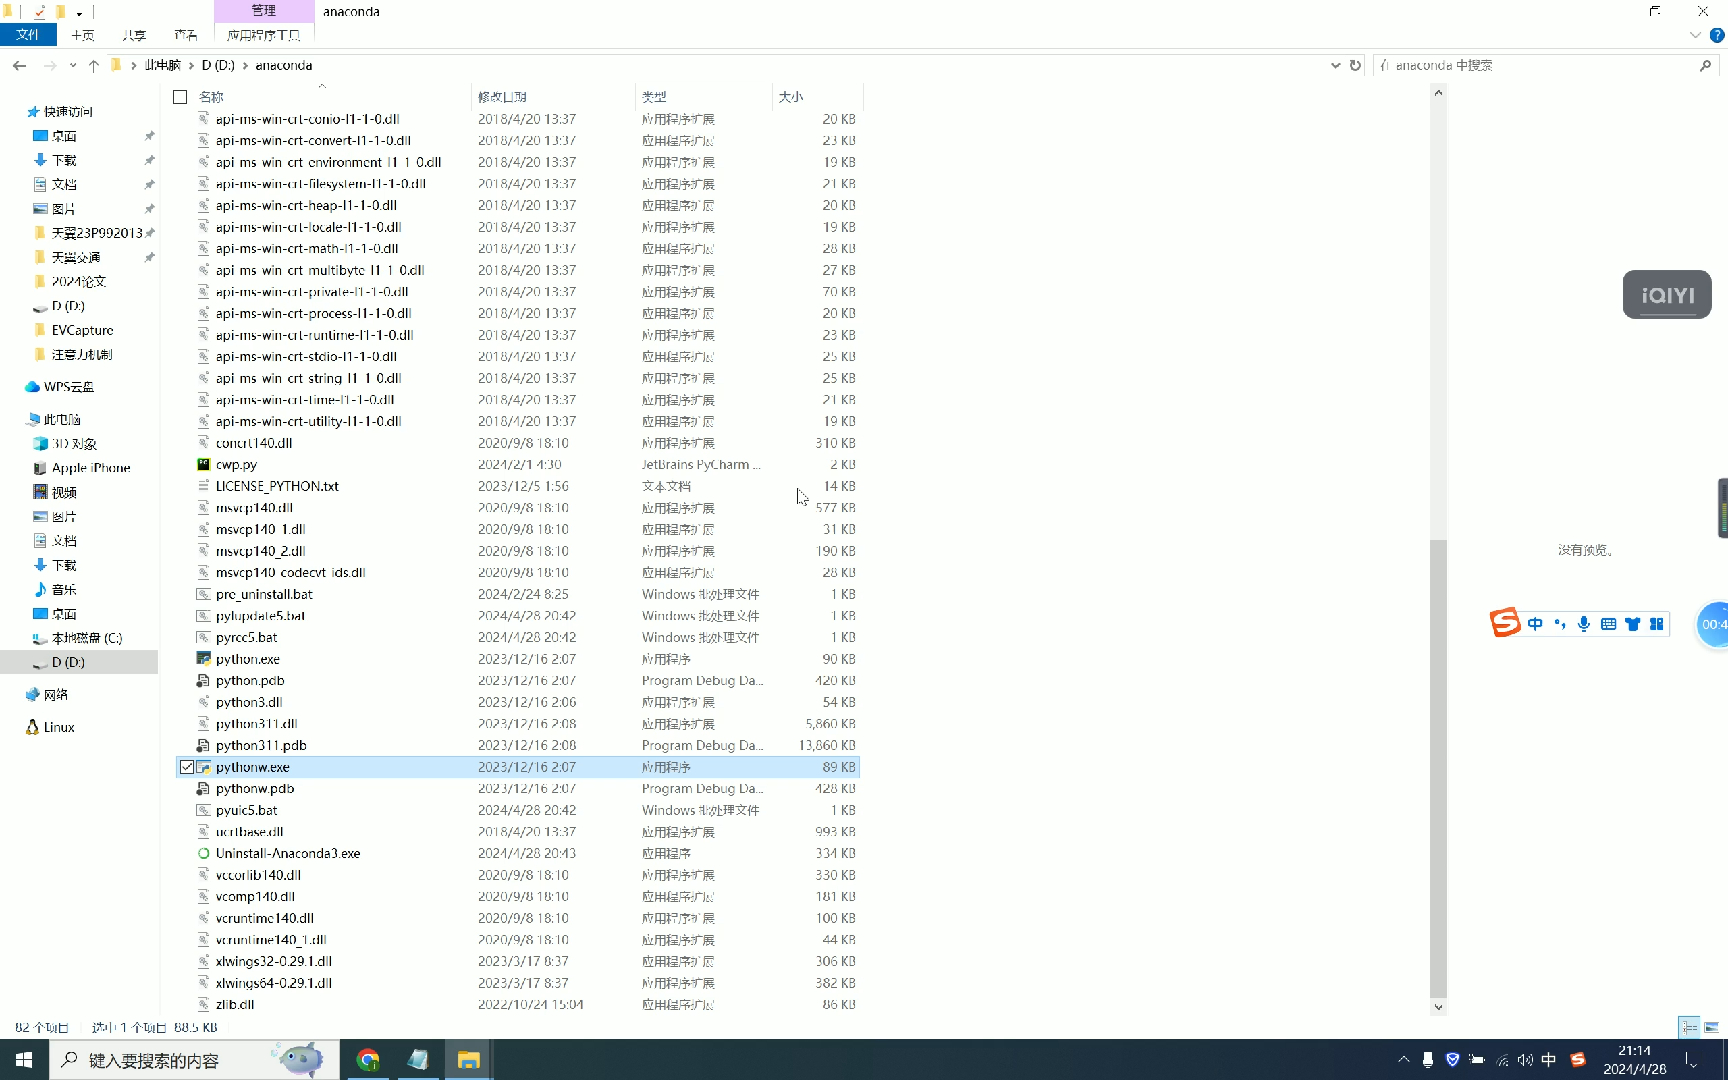Click the iQIYI floating widget
The width and height of the screenshot is (1728, 1080).
click(x=1667, y=295)
